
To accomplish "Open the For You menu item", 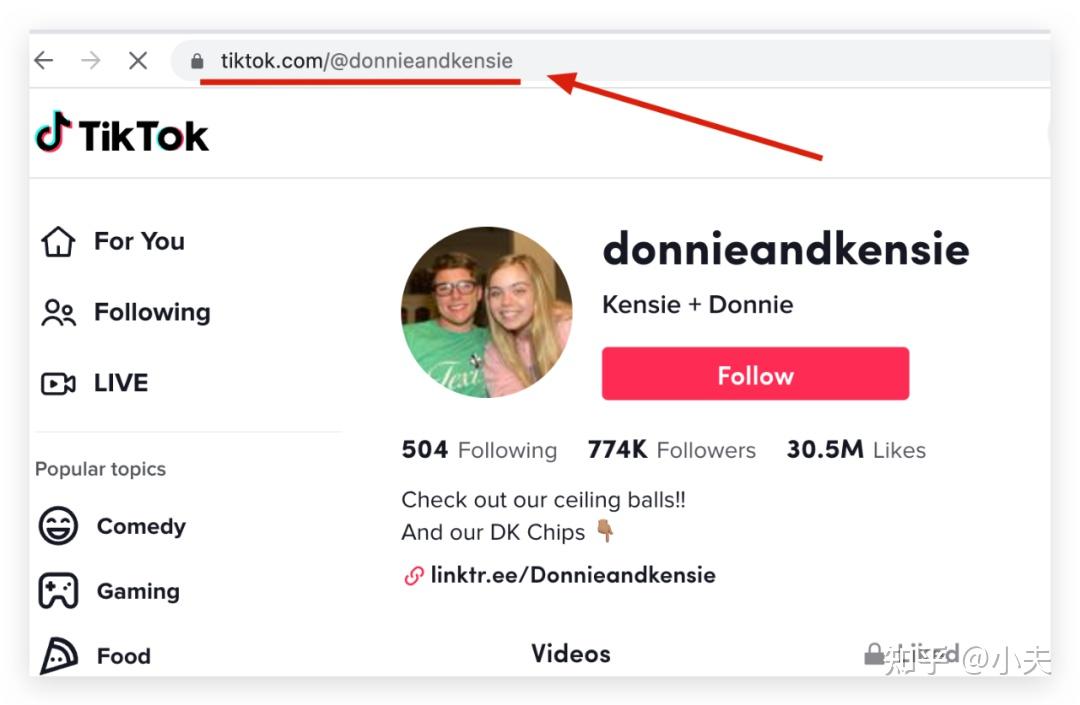I will pyautogui.click(x=139, y=242).
